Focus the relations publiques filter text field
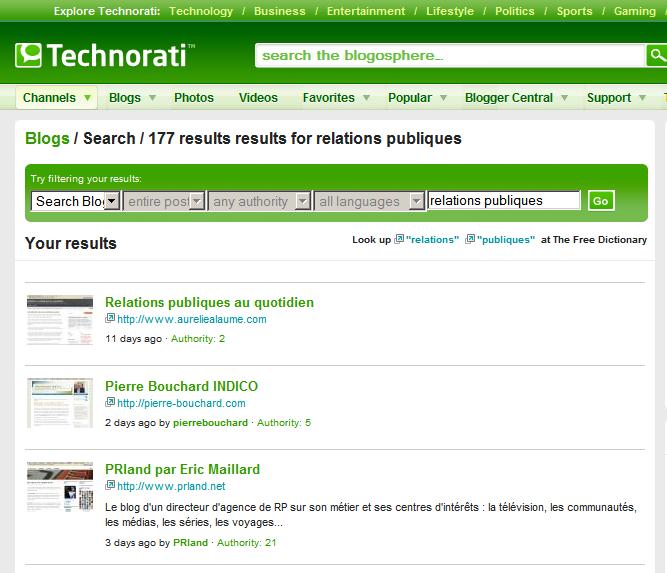 504,200
